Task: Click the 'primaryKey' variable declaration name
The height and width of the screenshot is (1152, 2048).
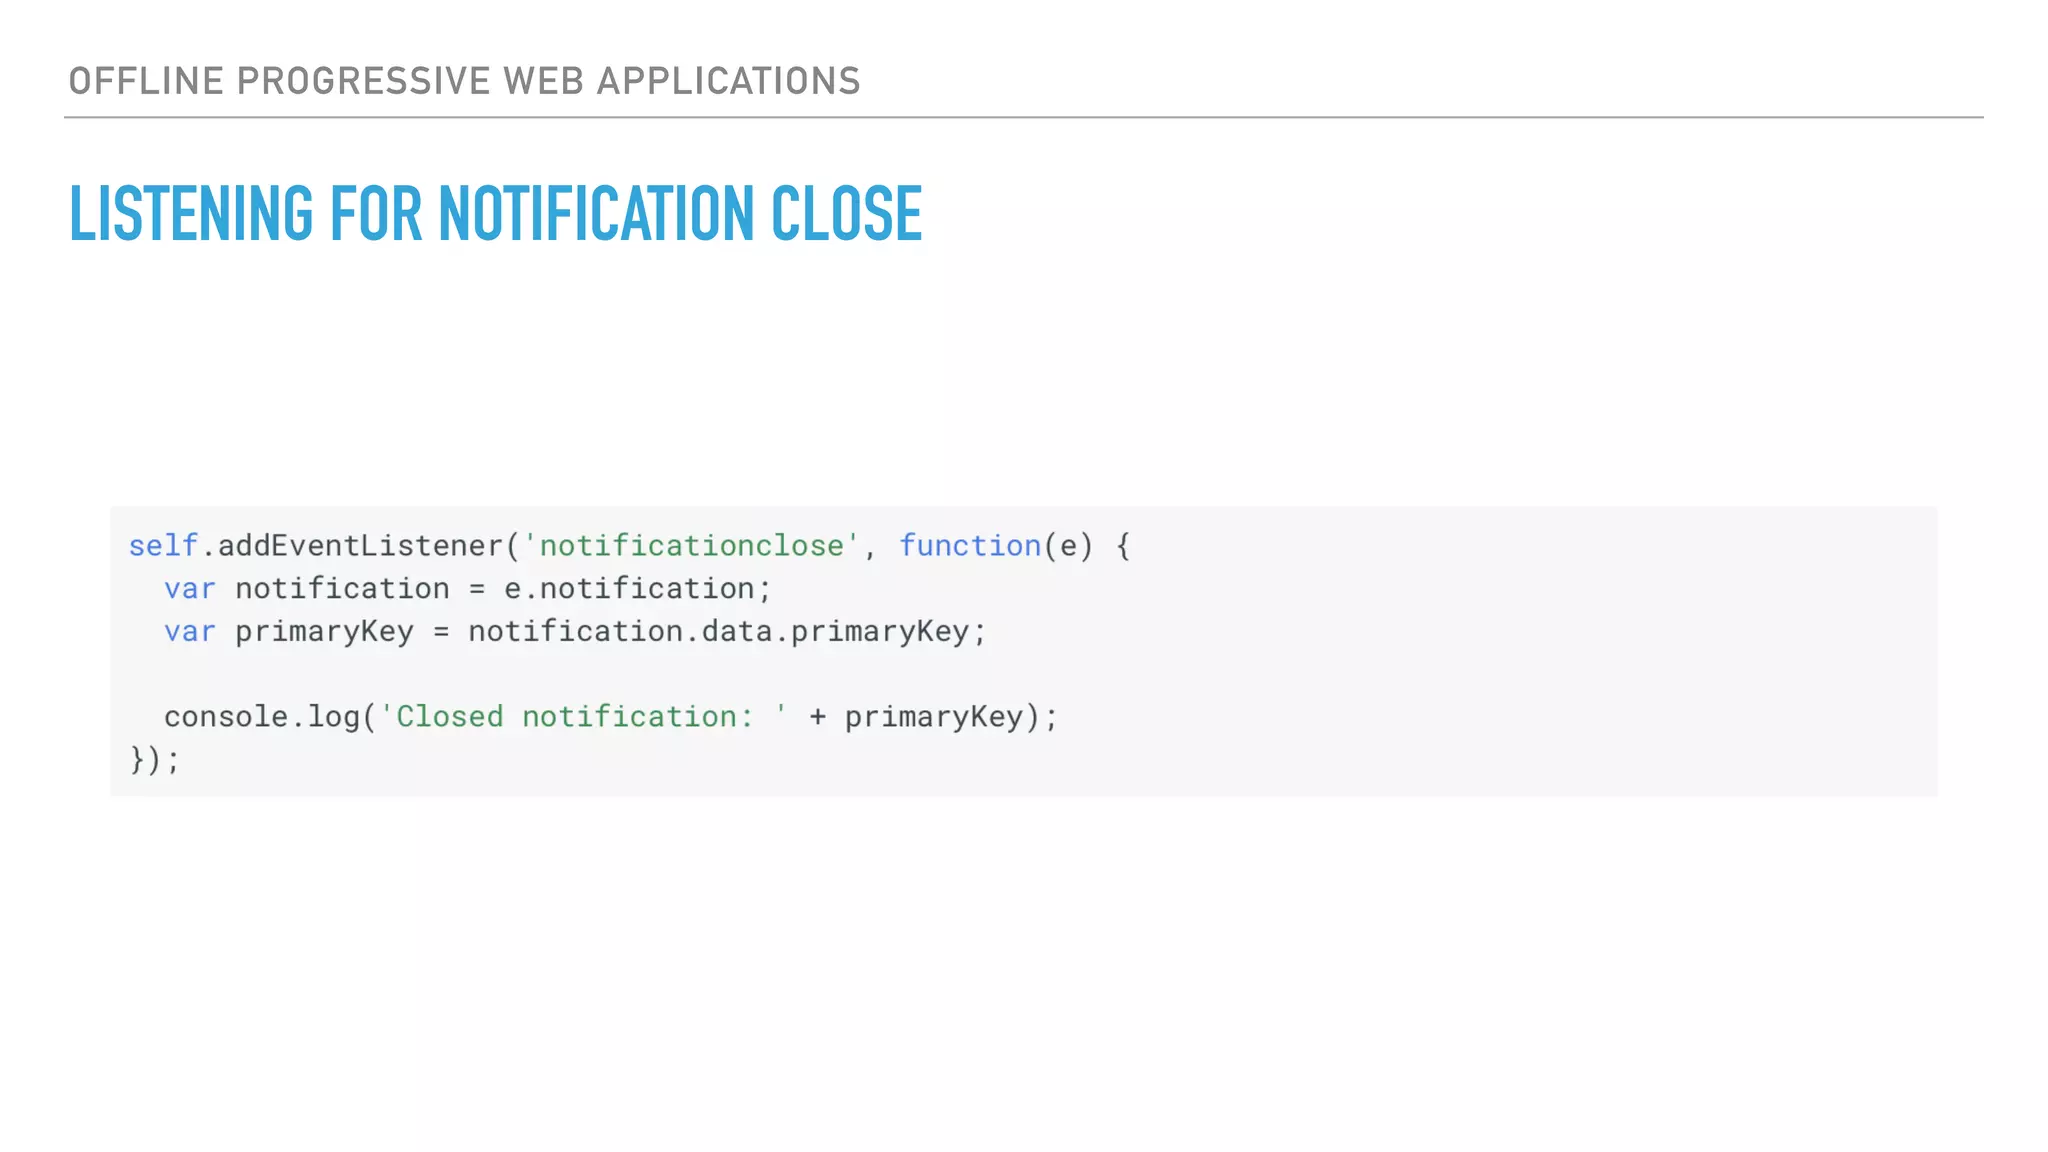Action: 324,632
